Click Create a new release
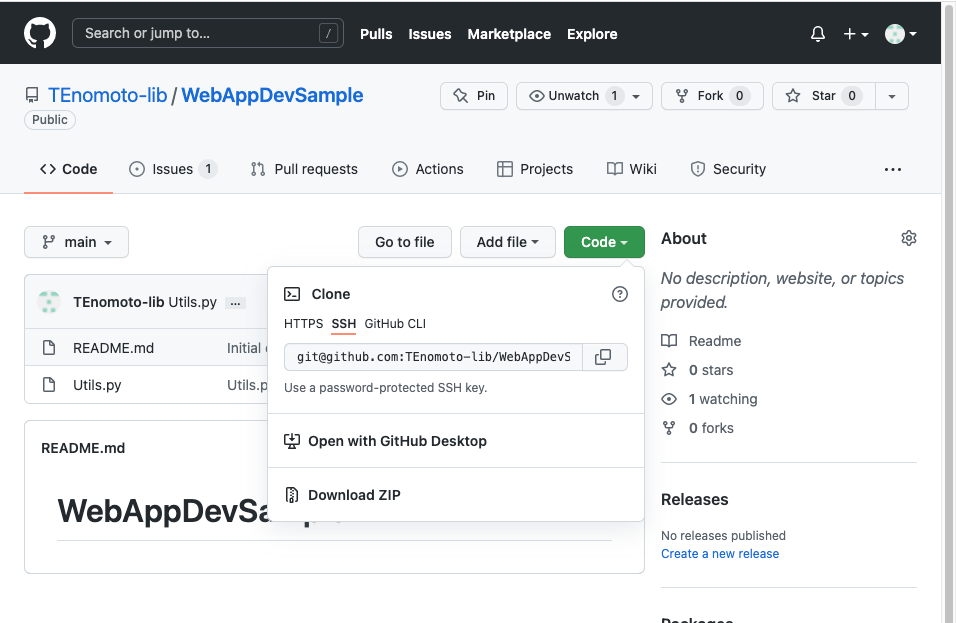Image resolution: width=956 pixels, height=623 pixels. point(720,554)
